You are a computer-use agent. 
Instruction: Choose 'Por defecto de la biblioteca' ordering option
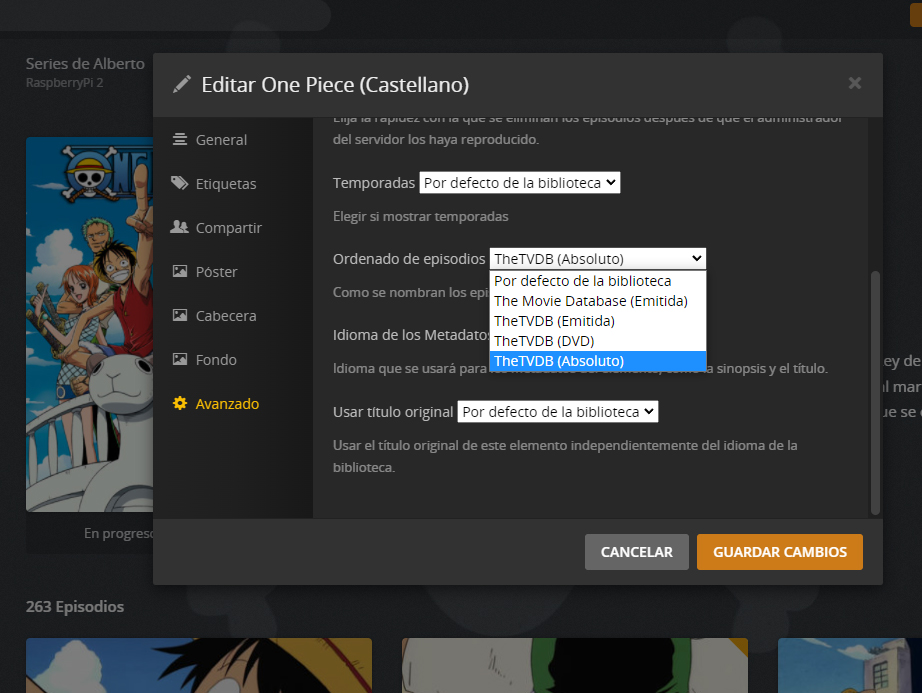597,281
